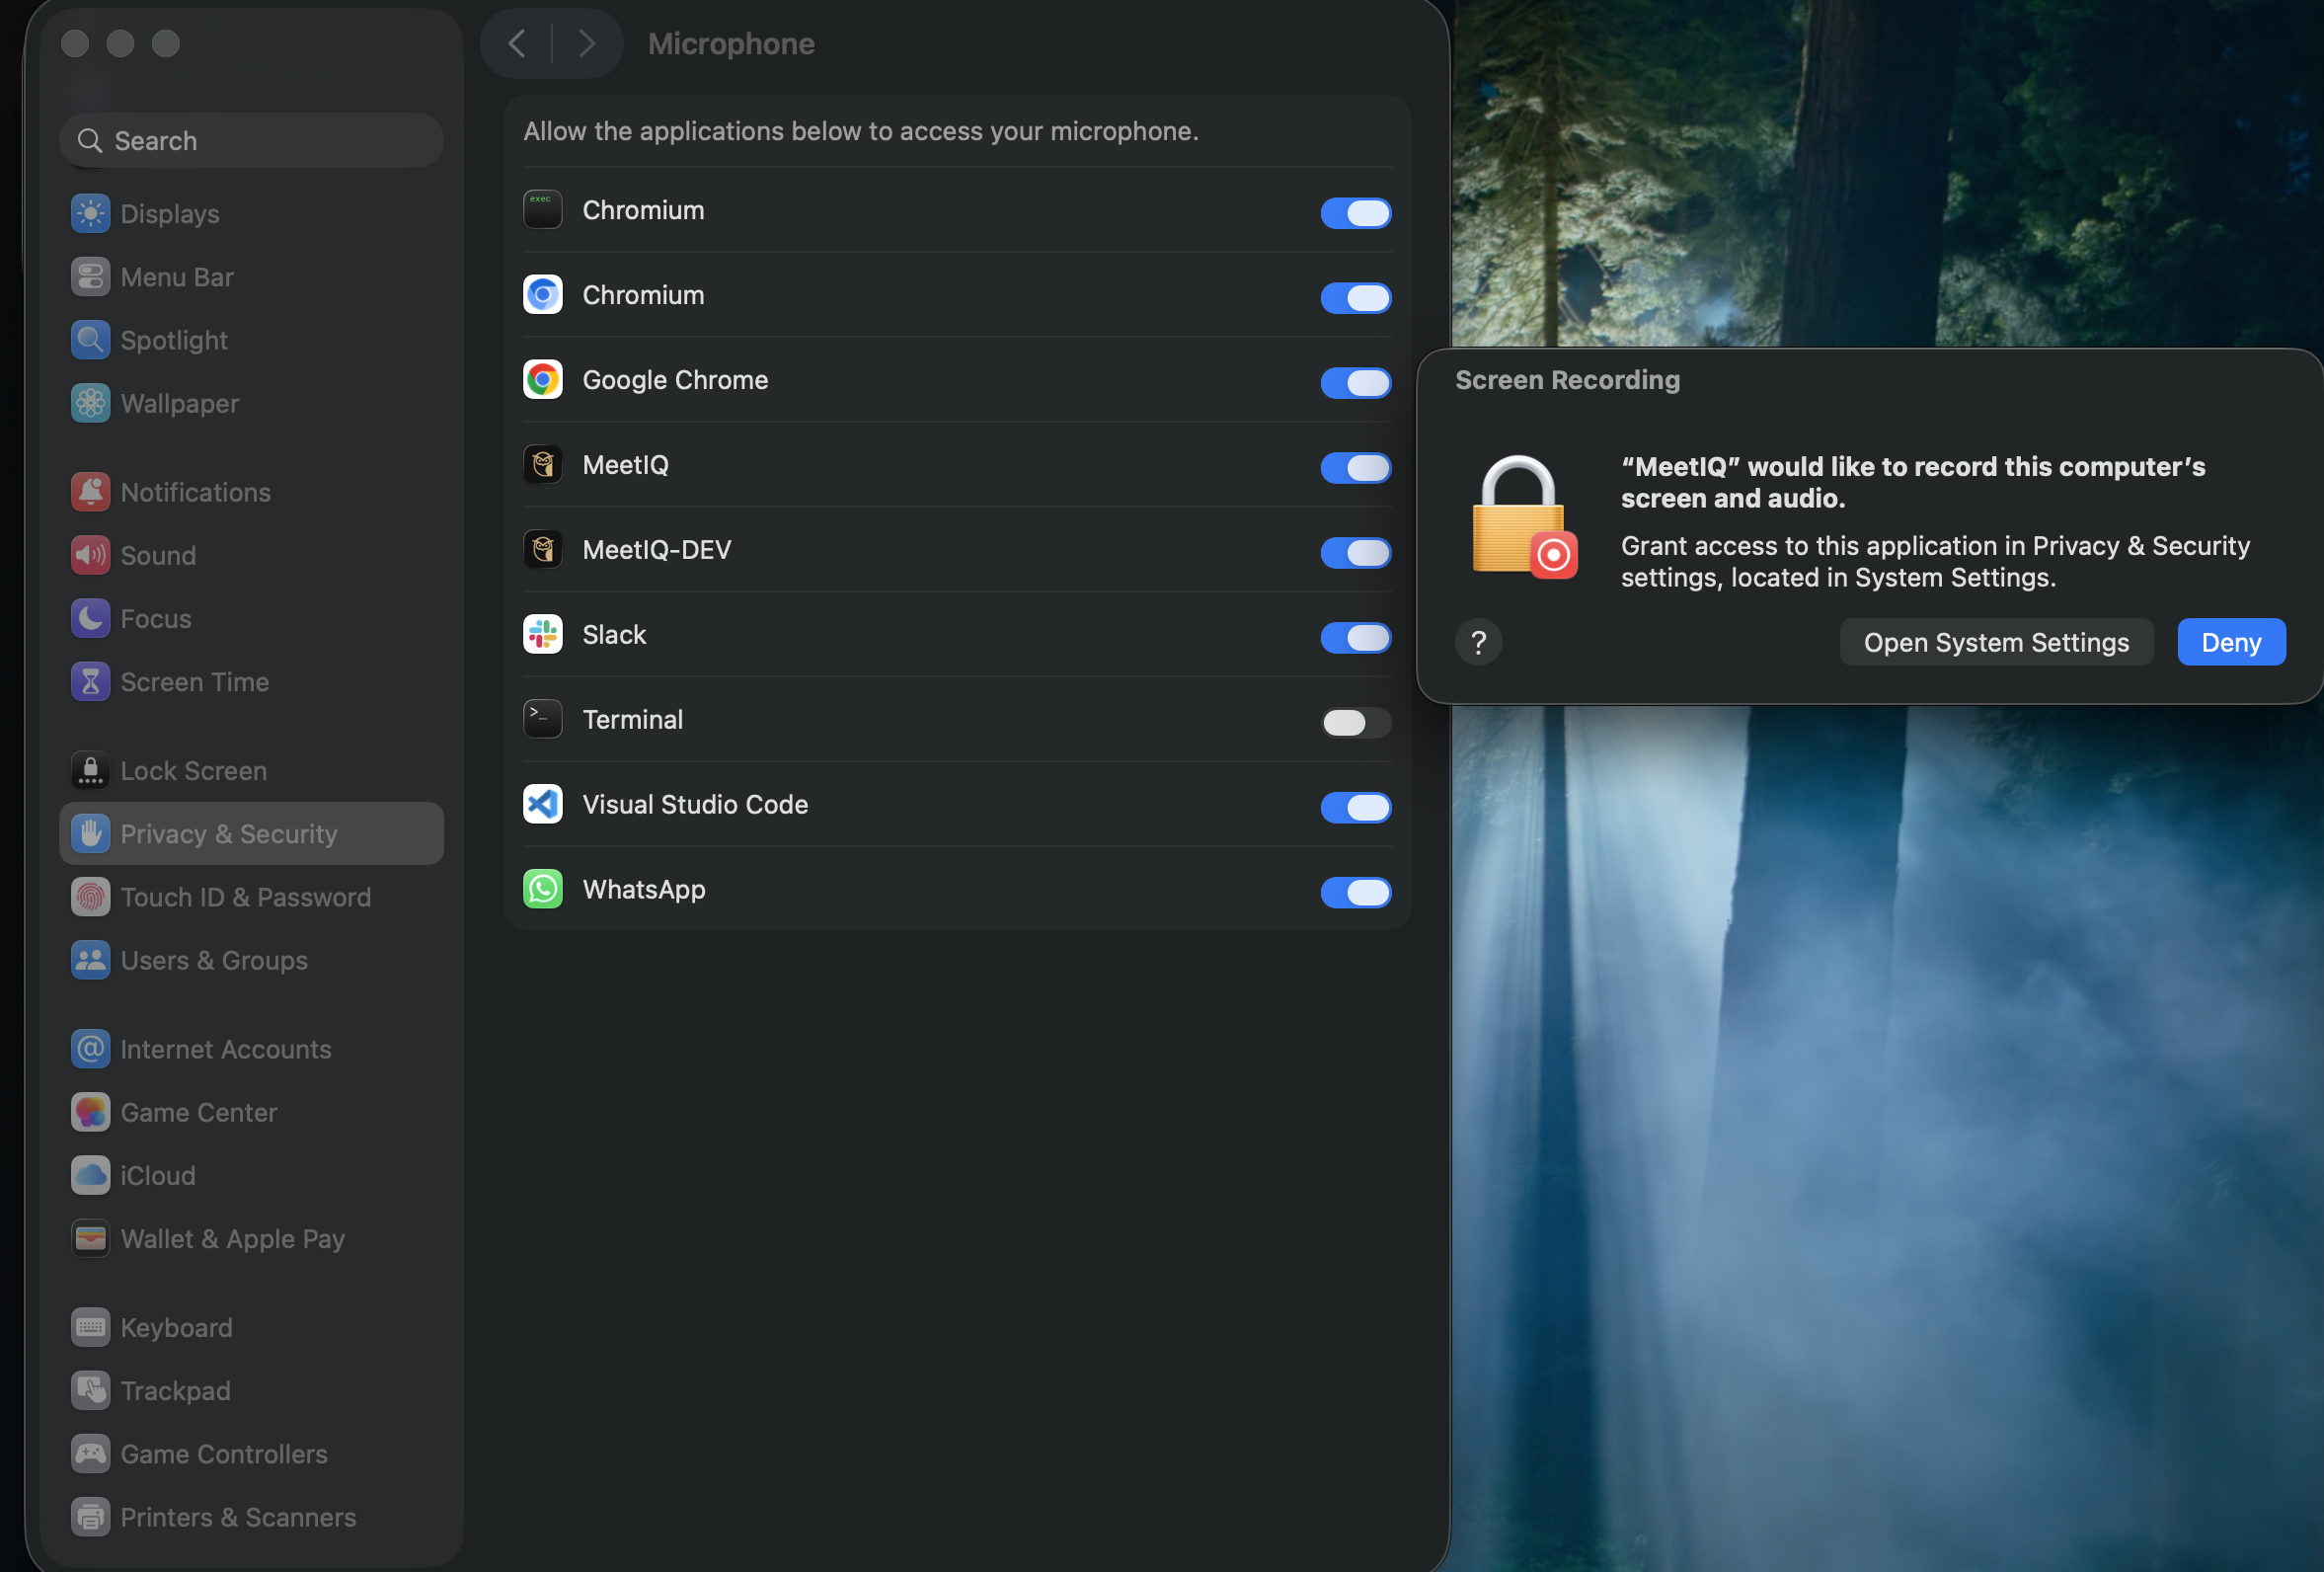Screen dimensions: 2324x1572
Task: Open Wallpaper sidebar label
Action: (x=180, y=403)
